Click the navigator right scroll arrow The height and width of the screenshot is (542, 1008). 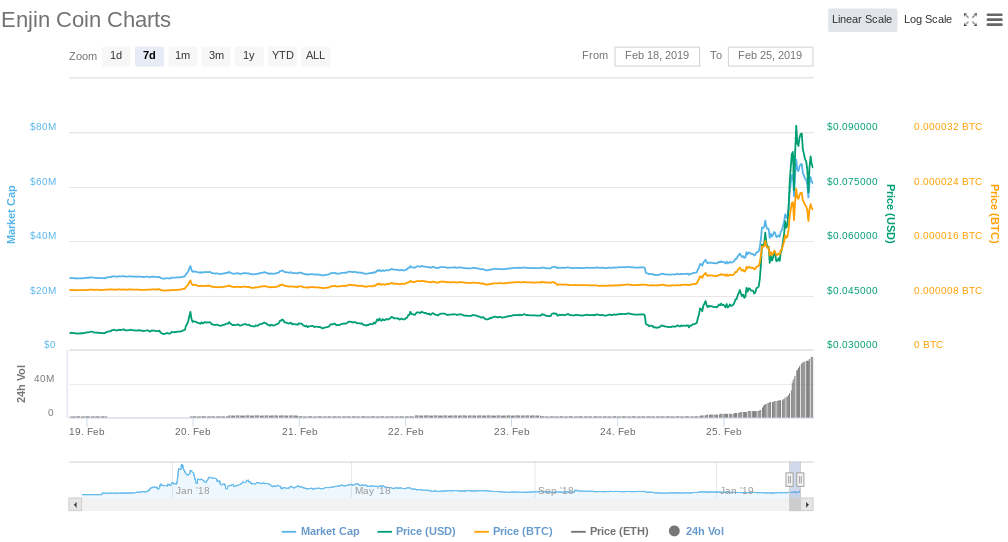pyautogui.click(x=807, y=505)
